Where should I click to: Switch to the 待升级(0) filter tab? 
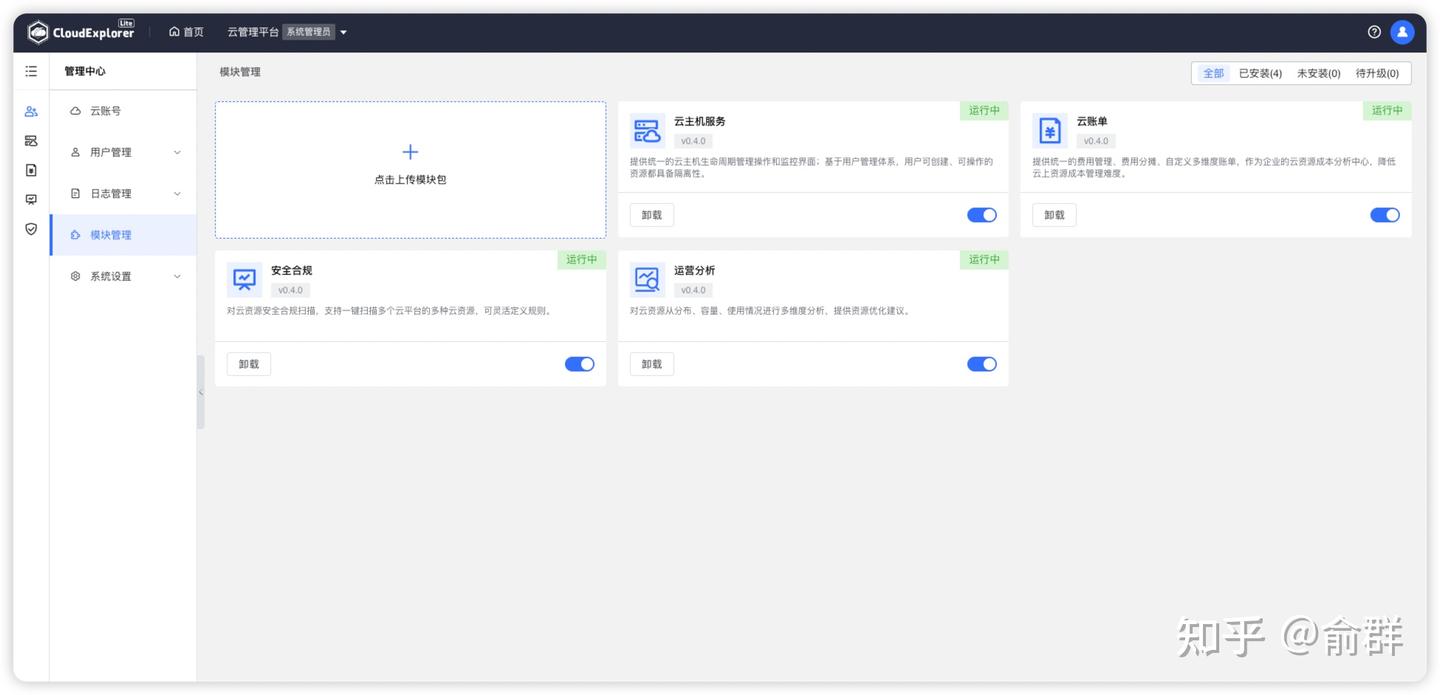(x=1377, y=73)
